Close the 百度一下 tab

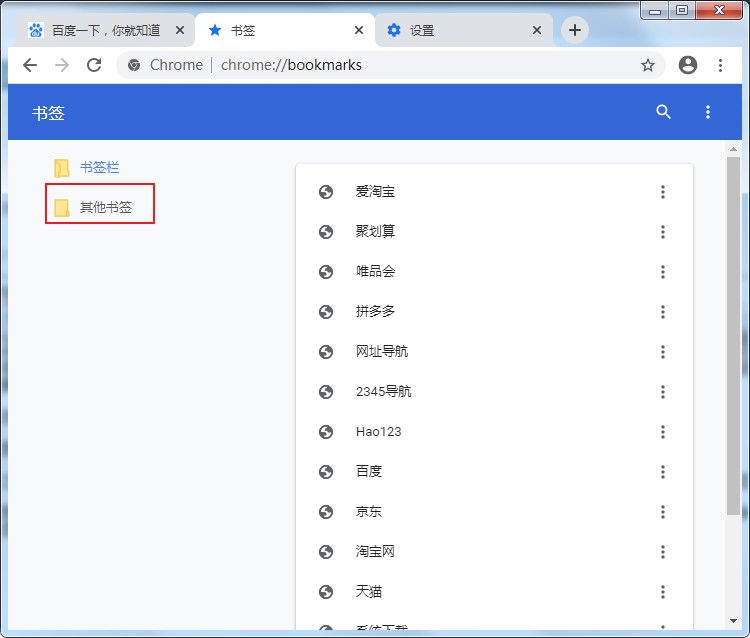tap(180, 30)
